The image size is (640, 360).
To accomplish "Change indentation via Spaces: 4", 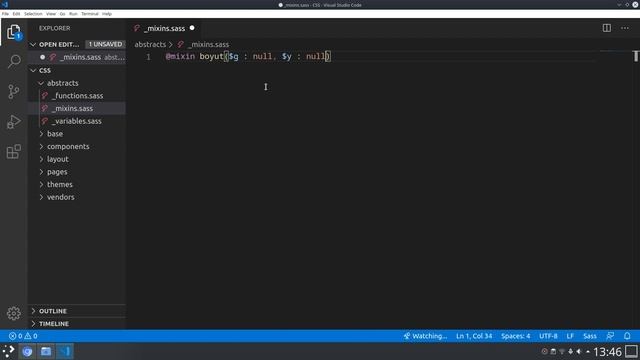I will [x=516, y=336].
